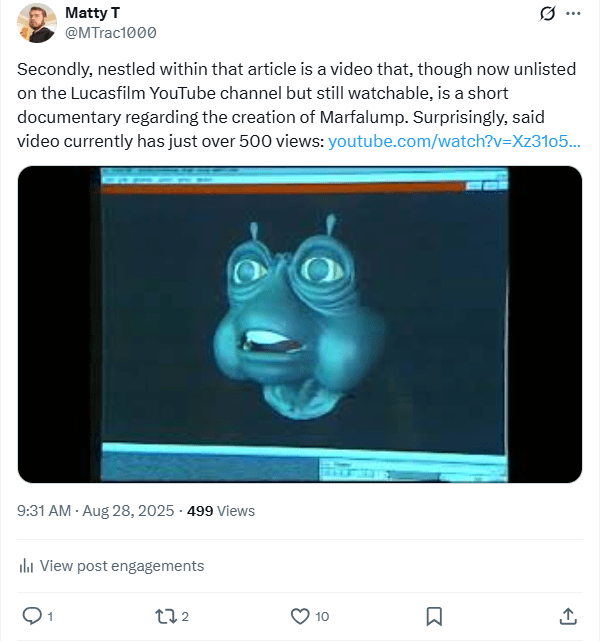Click the Grok explain-post icon
602x641 pixels.
point(547,14)
